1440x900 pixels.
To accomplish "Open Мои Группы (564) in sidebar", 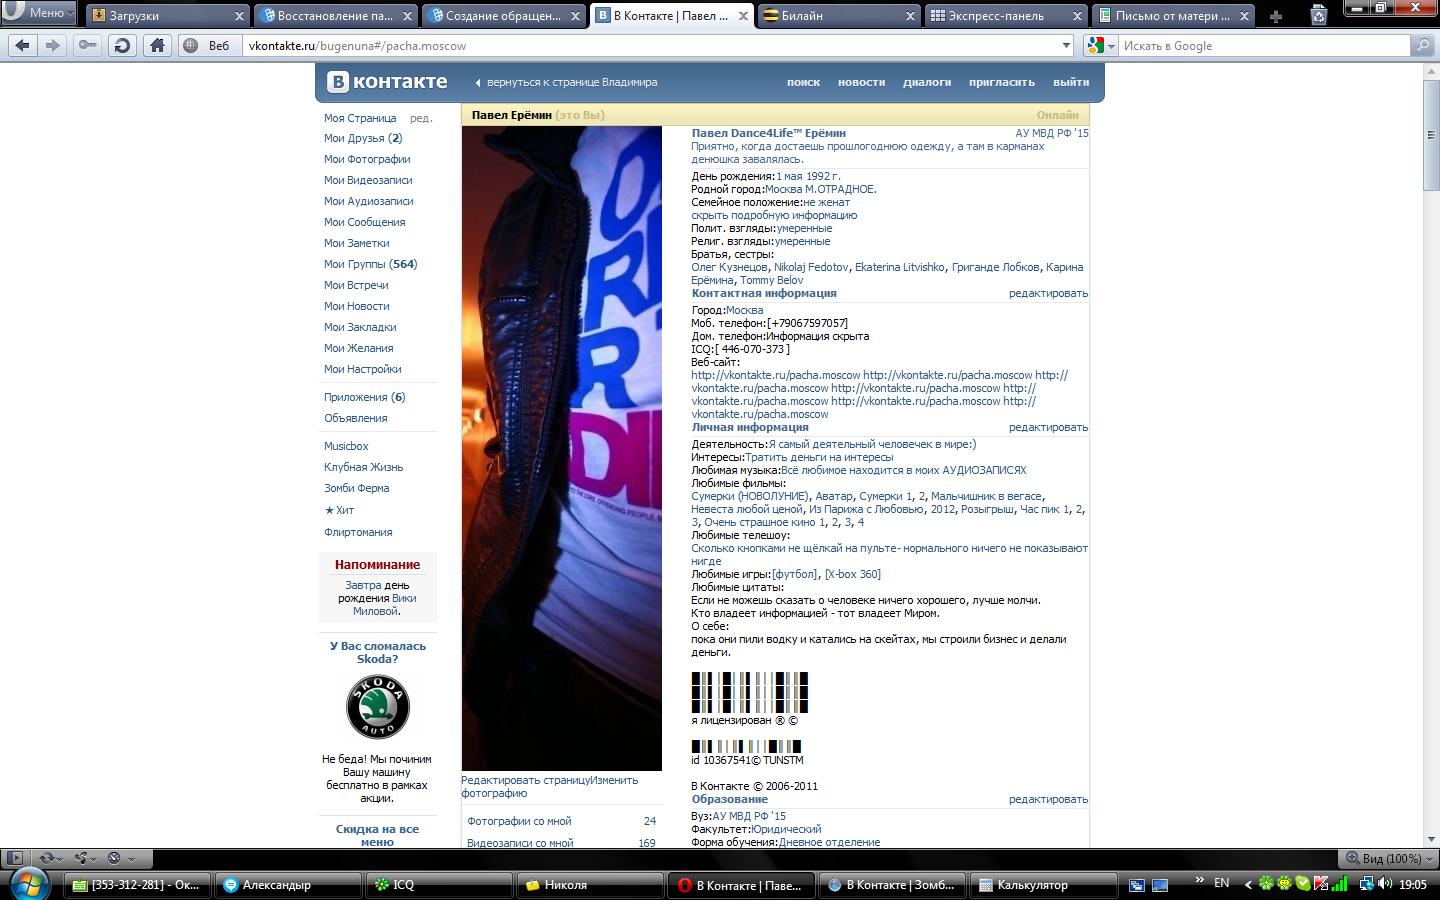I will pyautogui.click(x=370, y=264).
